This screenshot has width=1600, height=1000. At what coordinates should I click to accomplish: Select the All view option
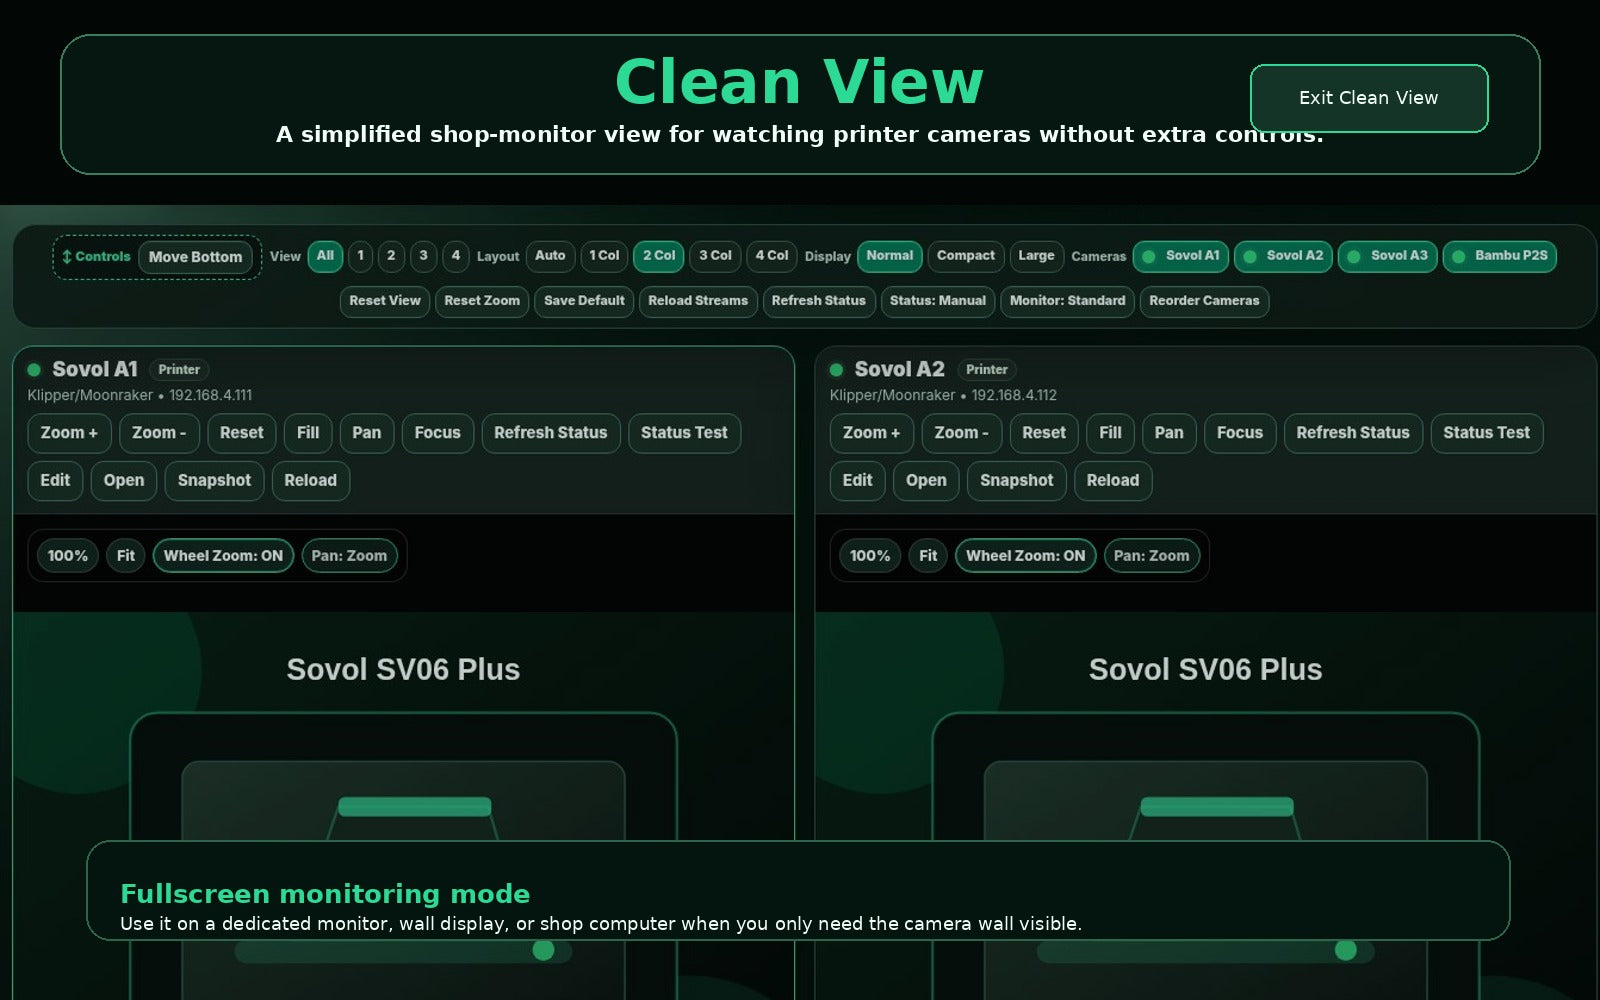[x=325, y=256]
